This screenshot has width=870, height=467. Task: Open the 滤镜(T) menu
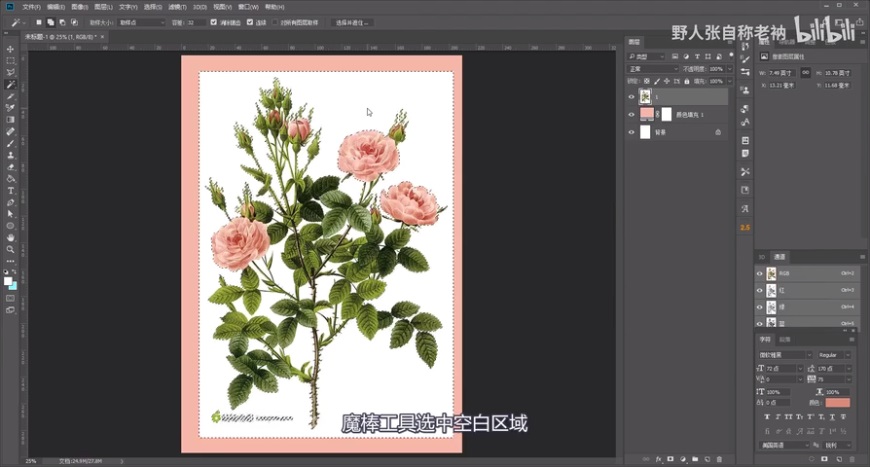pos(177,7)
